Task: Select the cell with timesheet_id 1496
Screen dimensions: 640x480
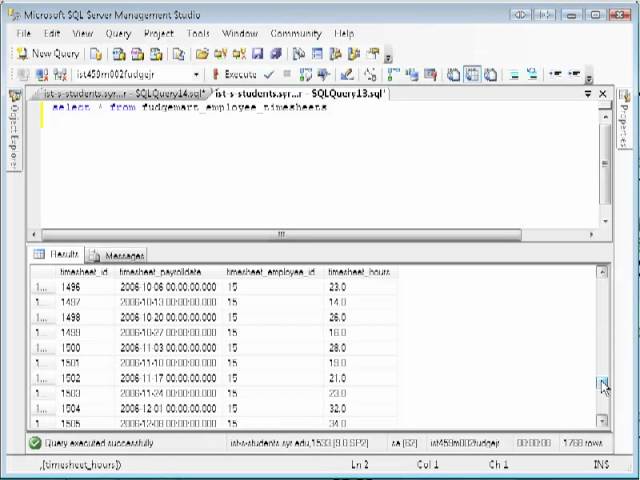Action: [85, 287]
